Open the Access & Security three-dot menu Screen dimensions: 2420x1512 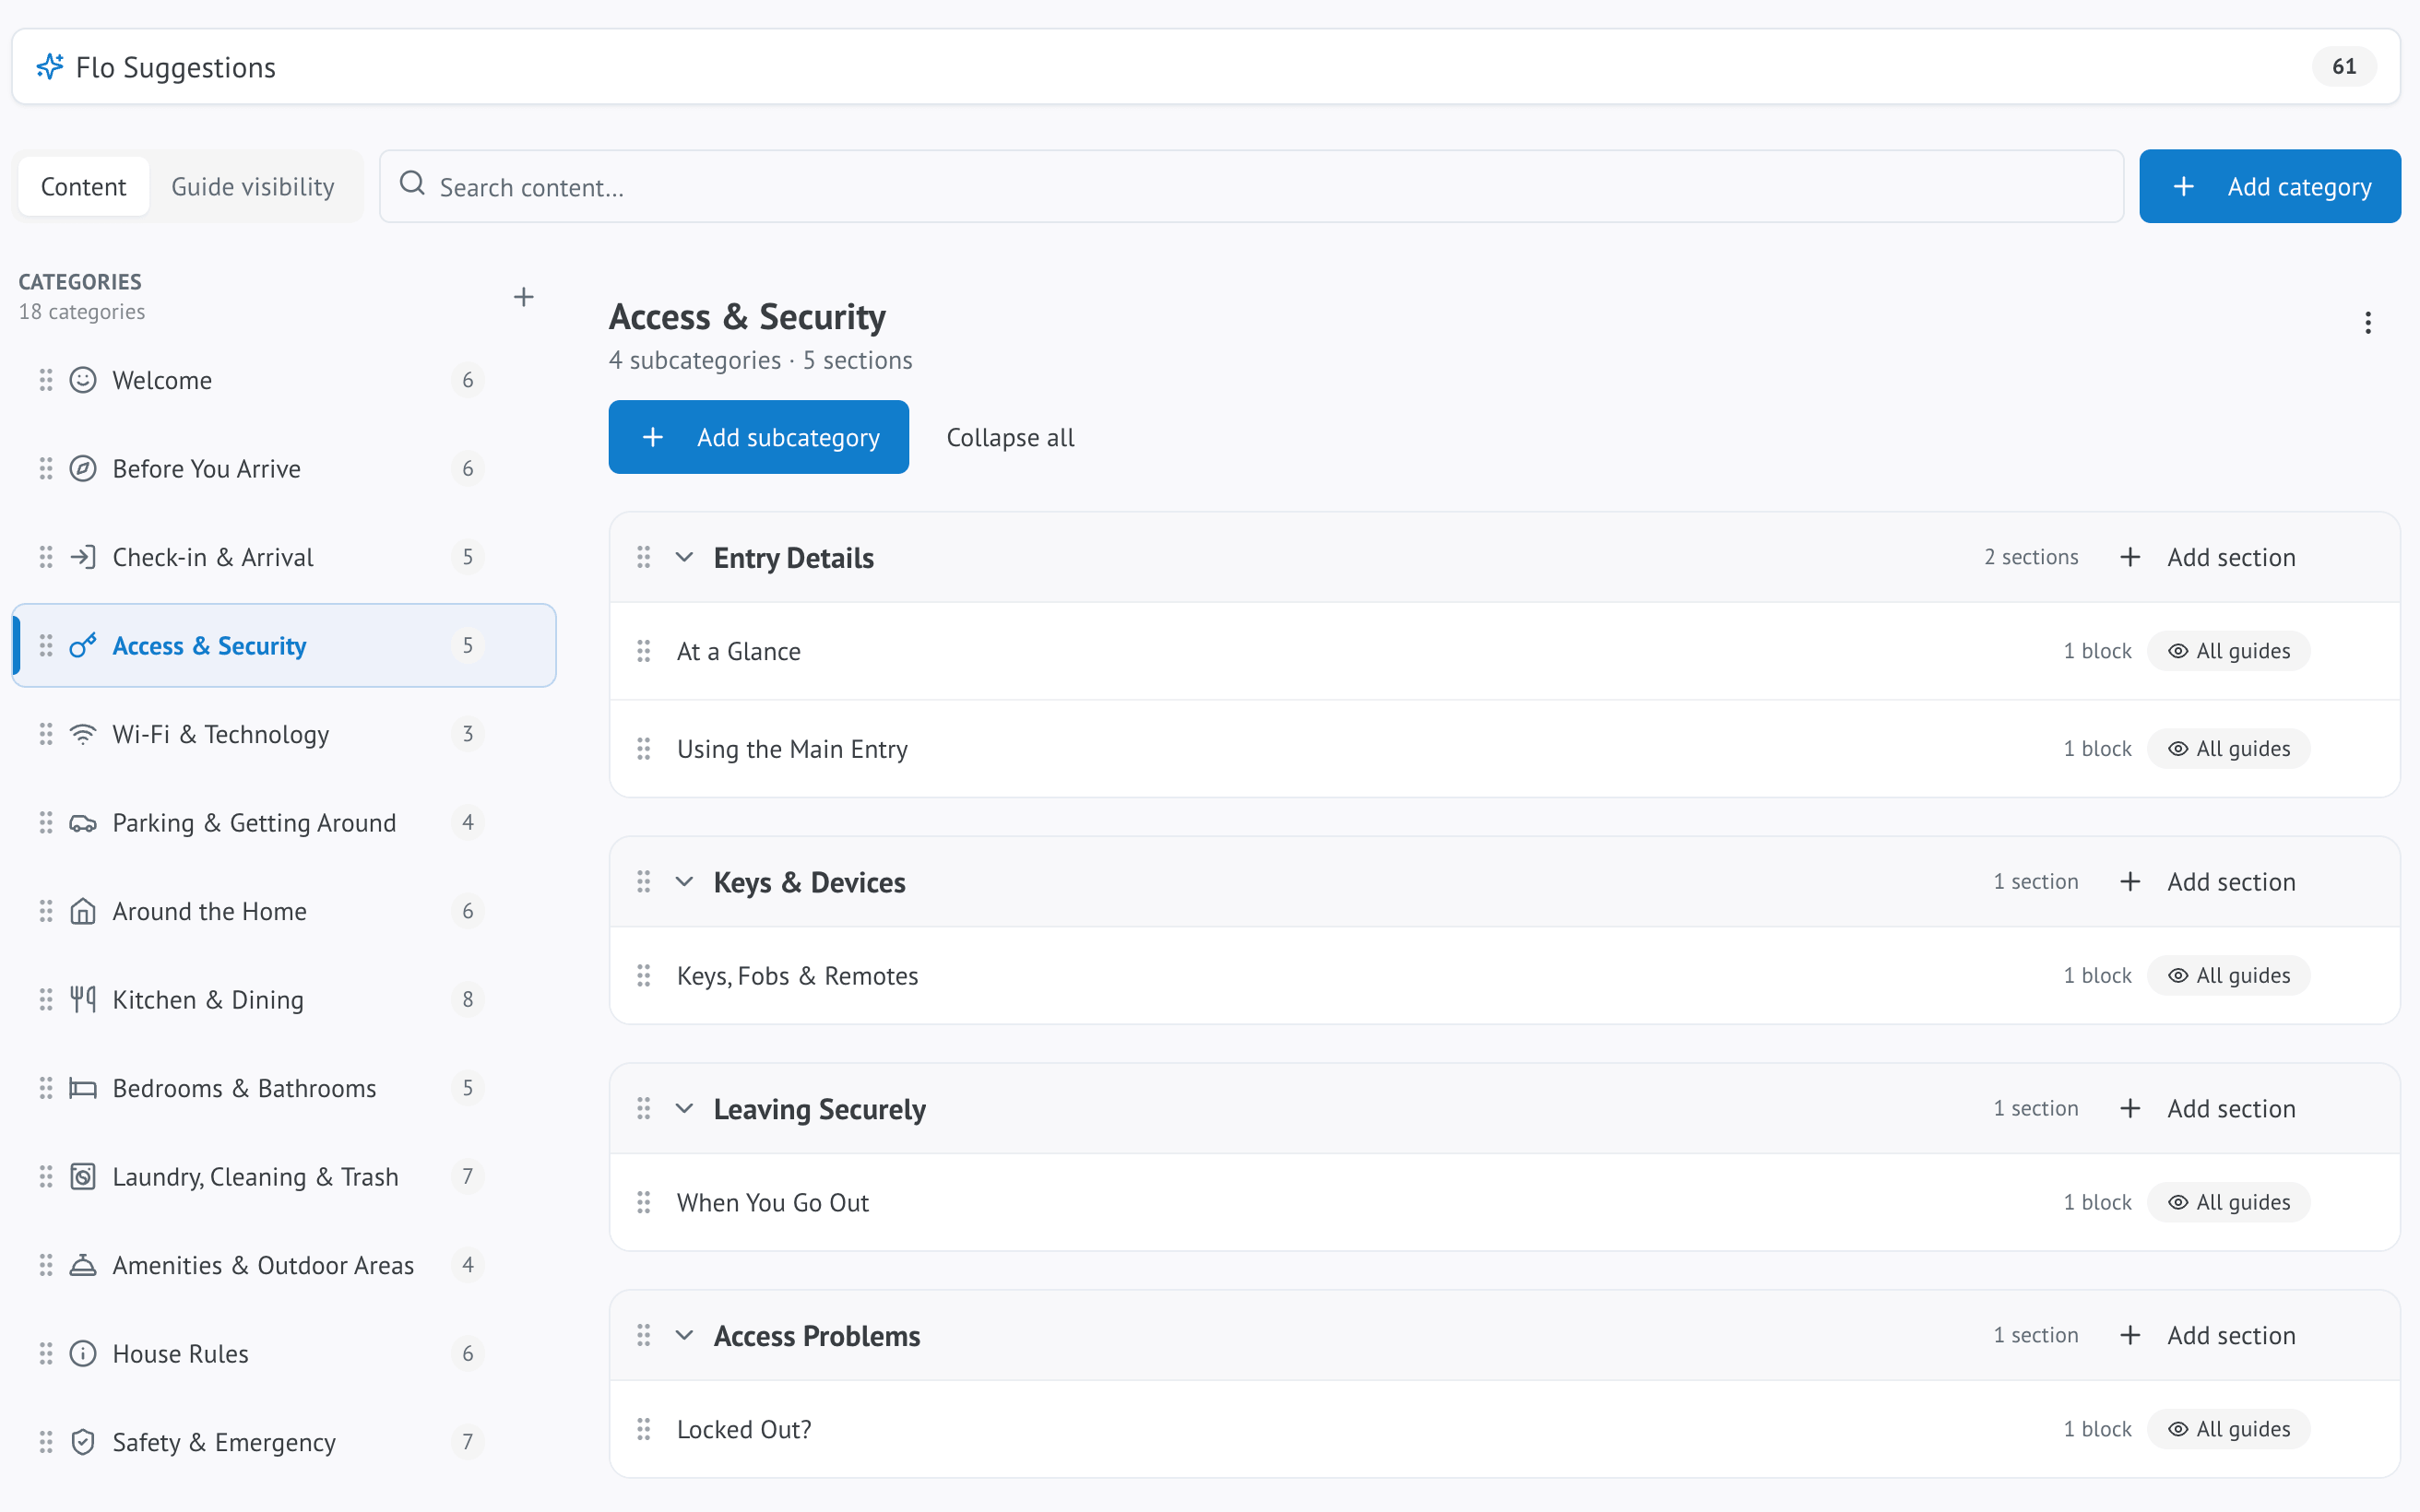coord(2367,323)
